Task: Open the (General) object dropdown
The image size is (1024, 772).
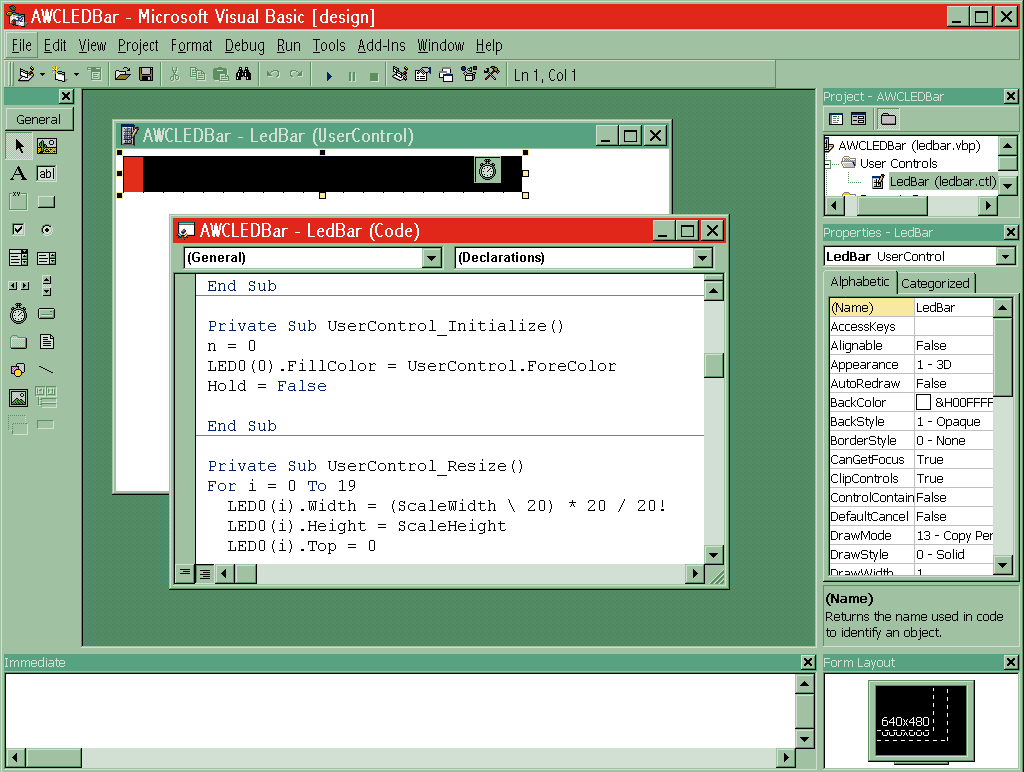Action: pyautogui.click(x=431, y=258)
